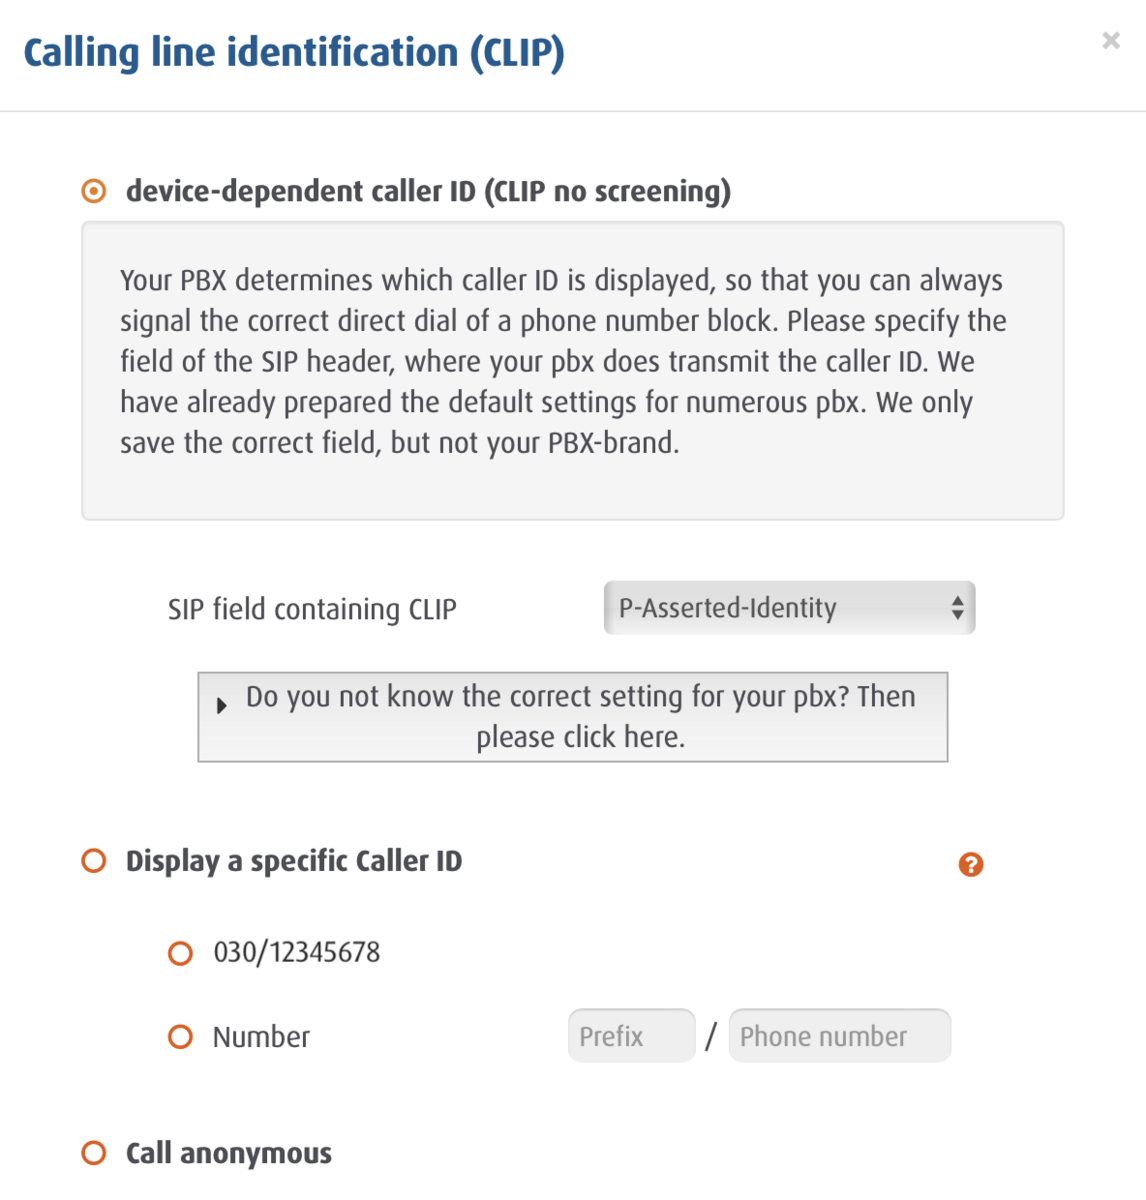Screen dimensions: 1146x1200
Task: Click into the Phone number field
Action: [839, 1036]
